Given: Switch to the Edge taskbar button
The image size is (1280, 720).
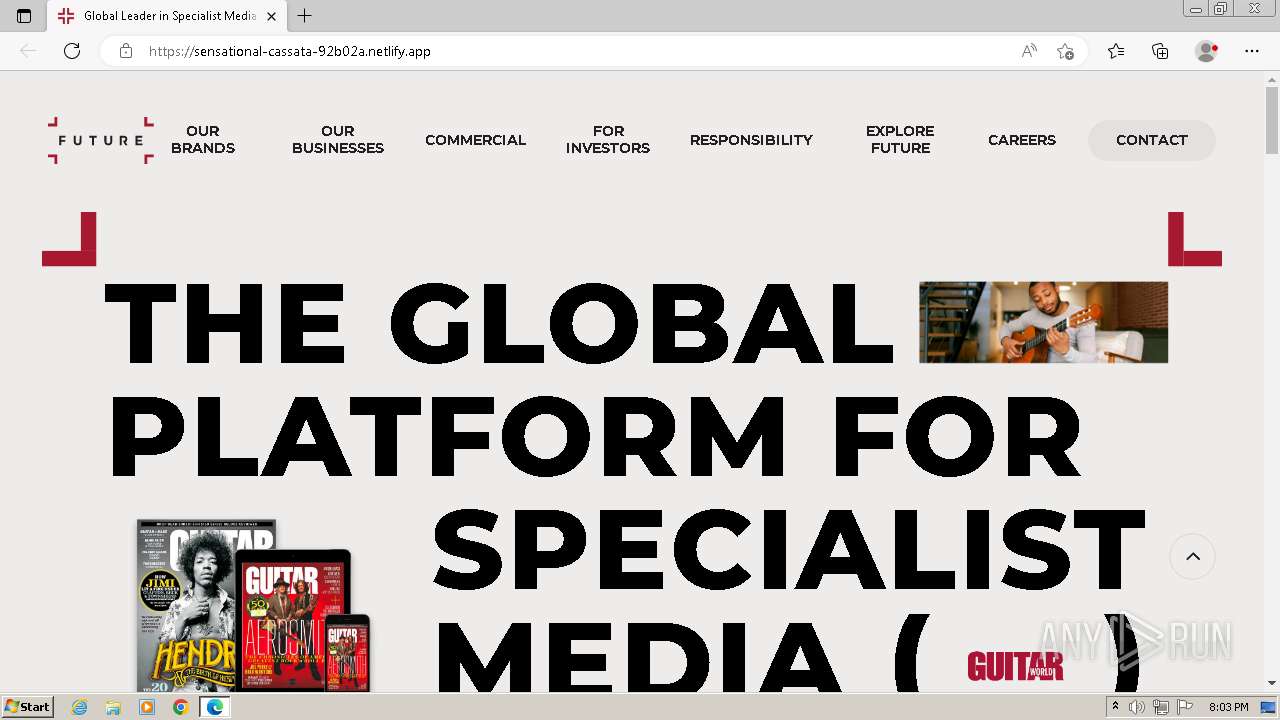Looking at the screenshot, I should [214, 707].
